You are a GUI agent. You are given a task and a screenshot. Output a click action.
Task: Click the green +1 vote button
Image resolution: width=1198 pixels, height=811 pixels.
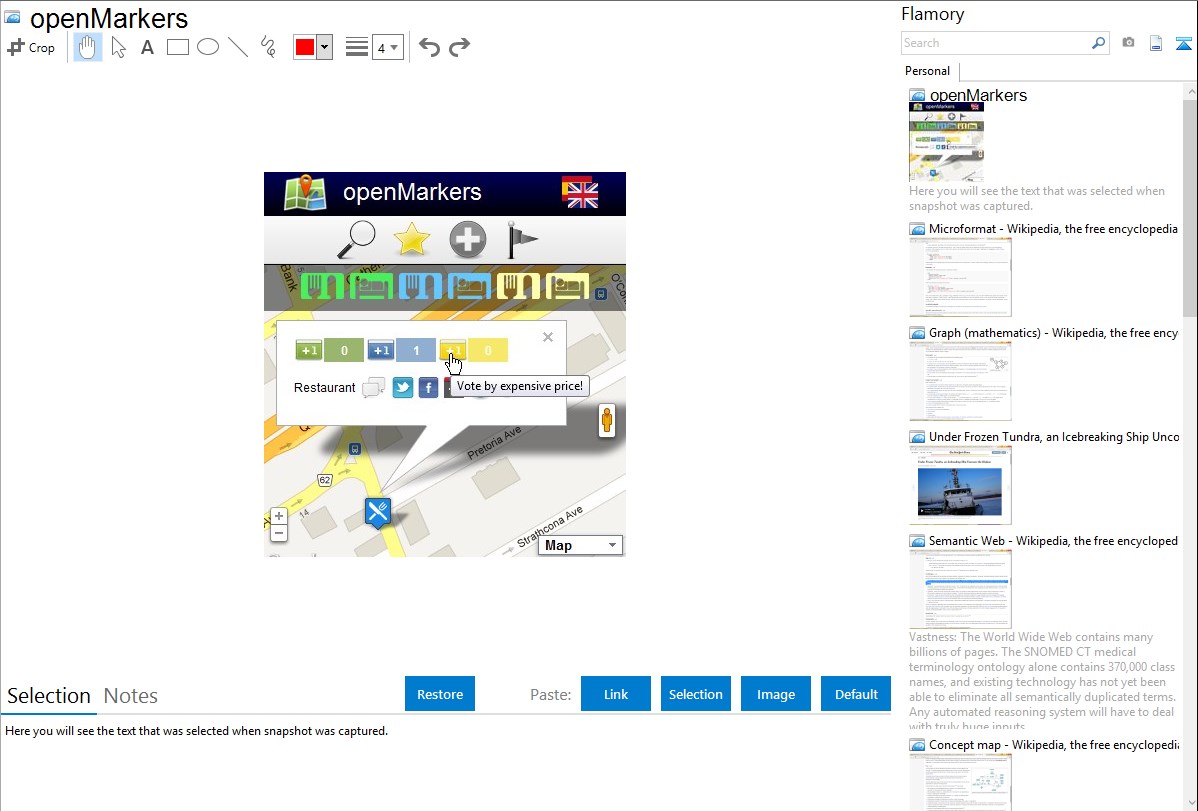(309, 350)
